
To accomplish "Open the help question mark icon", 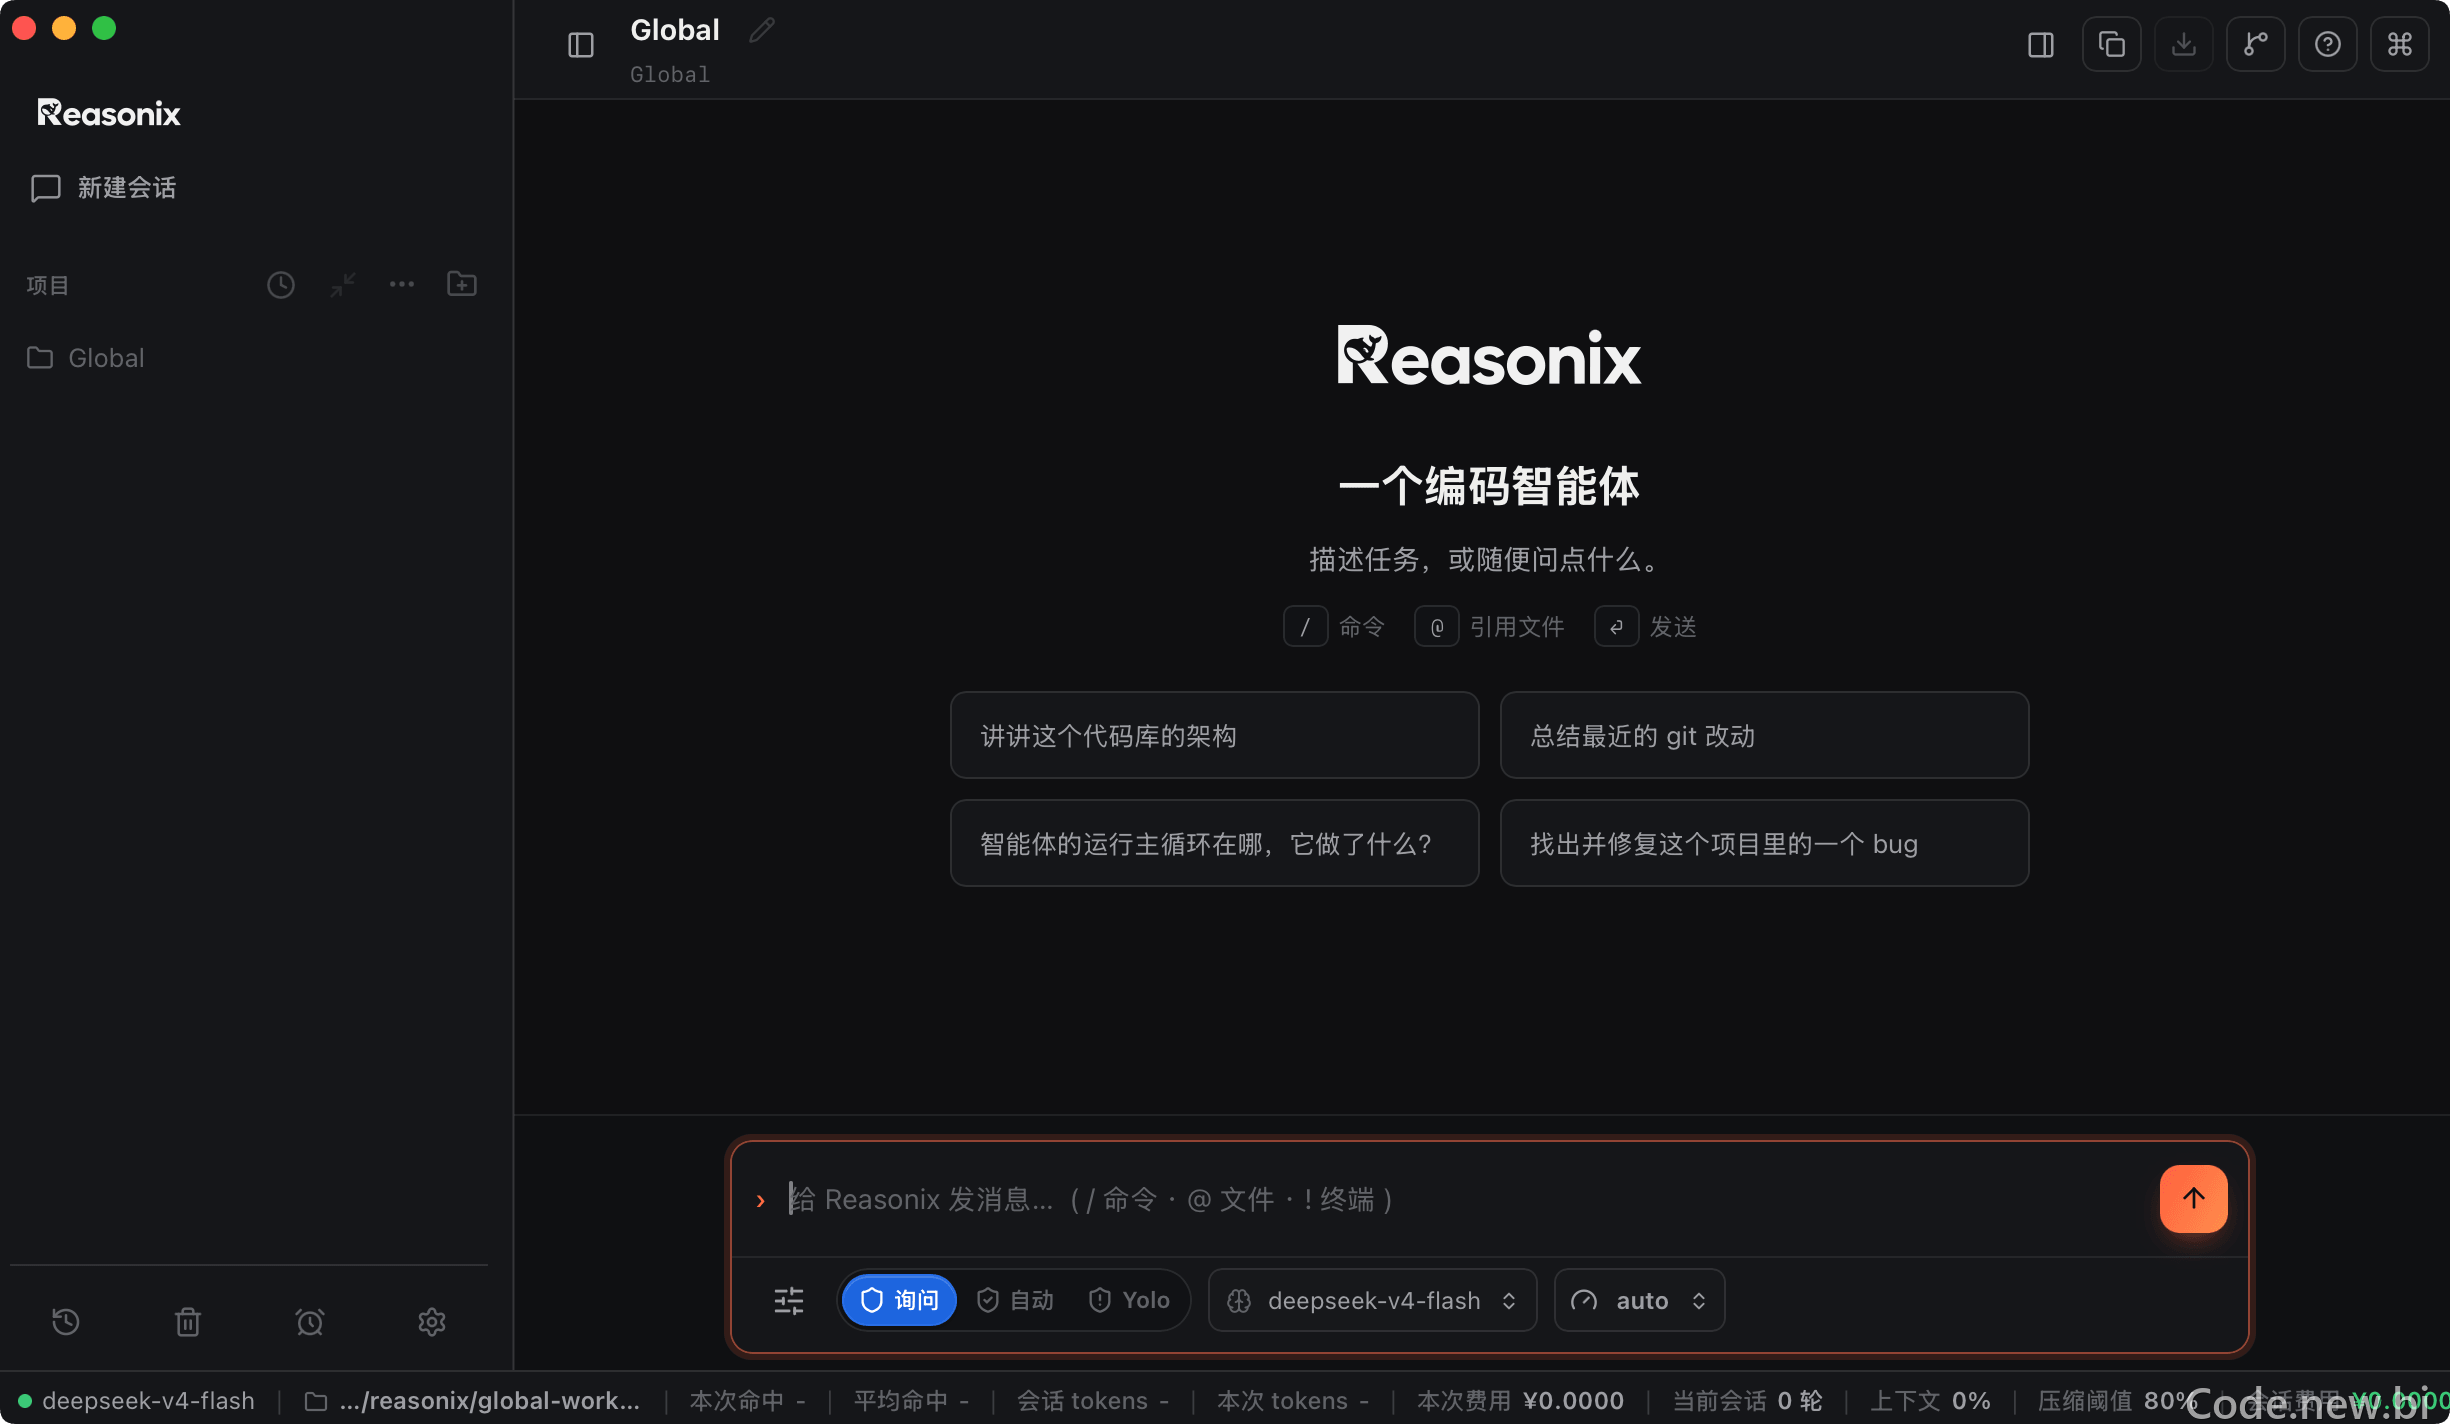I will [2328, 45].
